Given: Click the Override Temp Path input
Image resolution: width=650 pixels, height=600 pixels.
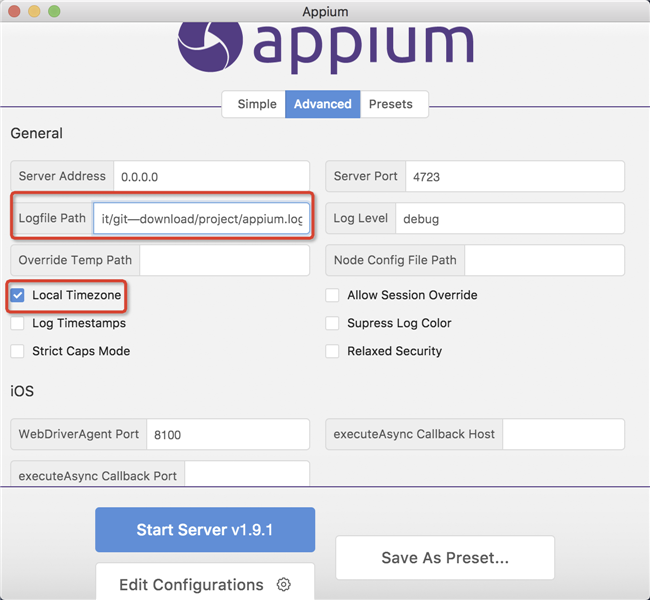Looking at the screenshot, I should pos(224,260).
